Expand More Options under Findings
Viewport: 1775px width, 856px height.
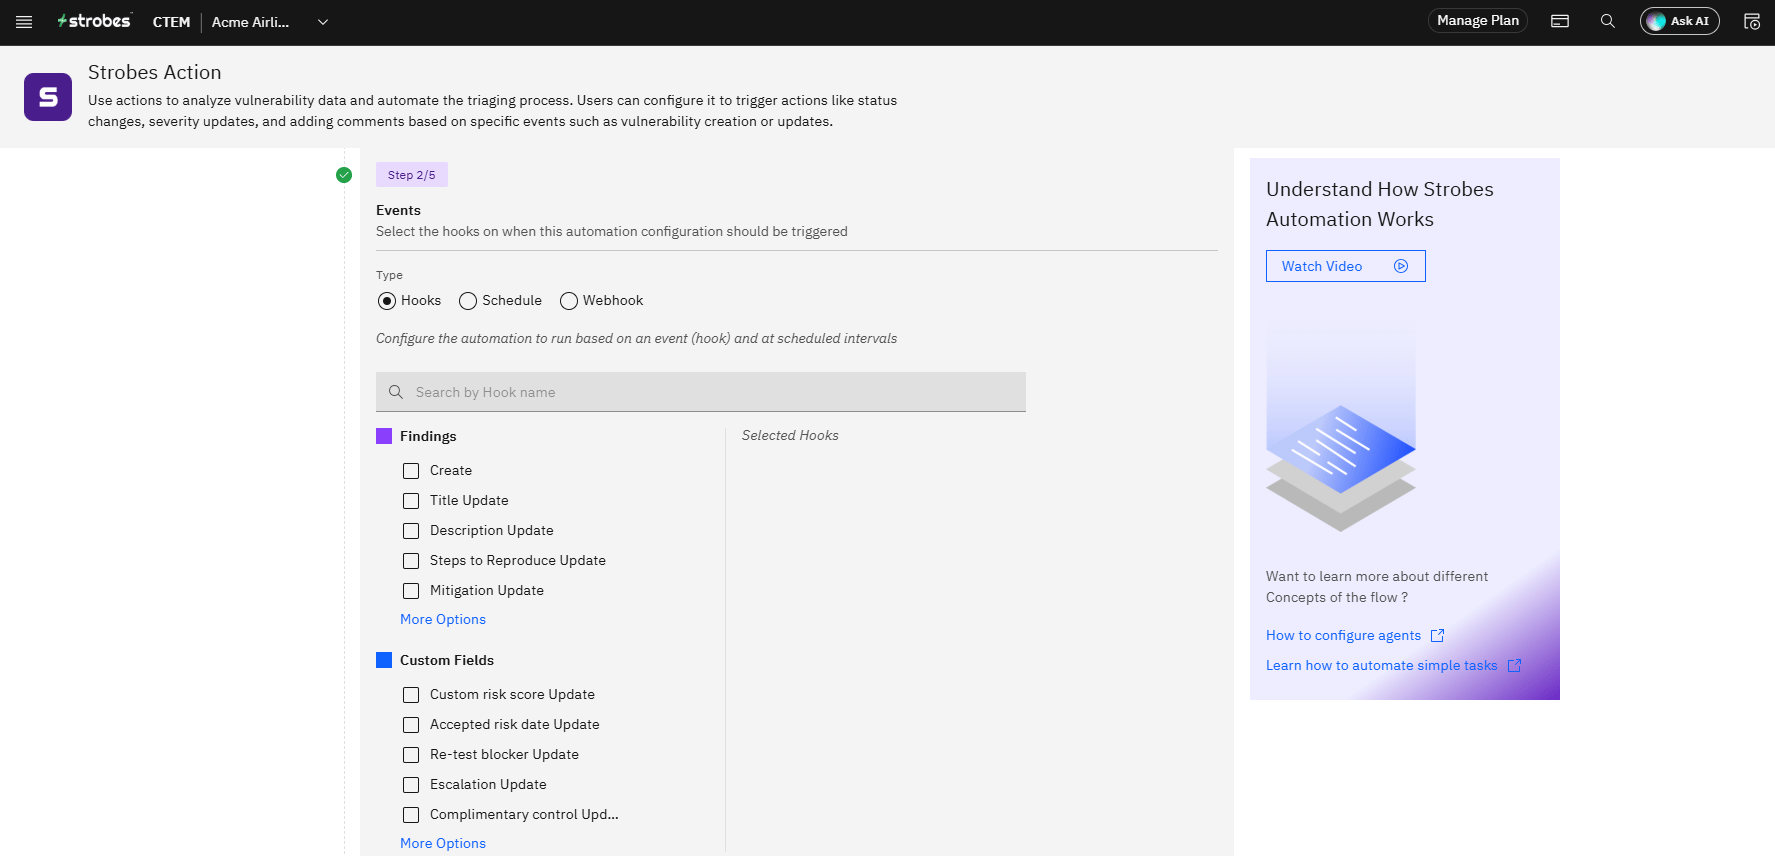443,620
